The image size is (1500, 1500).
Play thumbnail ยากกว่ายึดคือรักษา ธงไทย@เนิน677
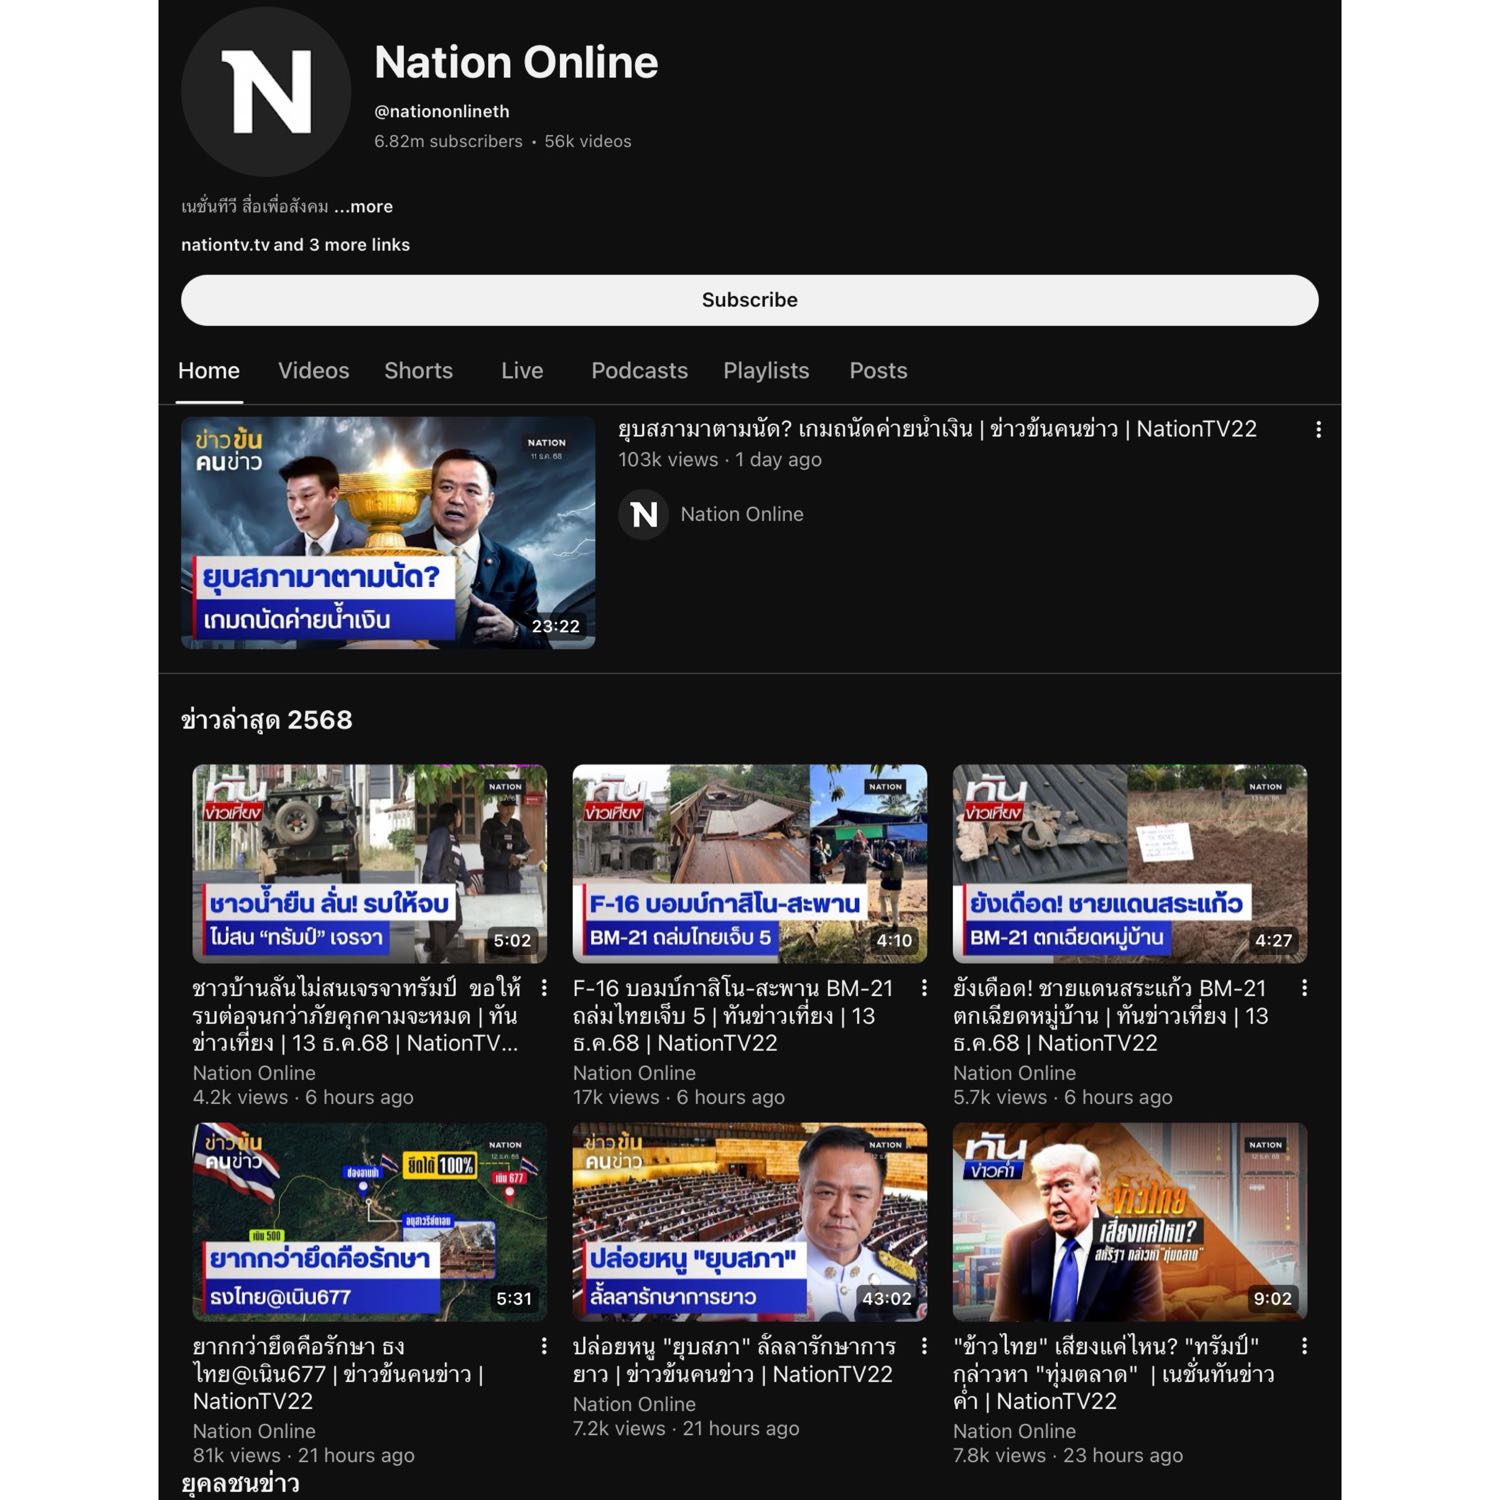pos(370,1222)
